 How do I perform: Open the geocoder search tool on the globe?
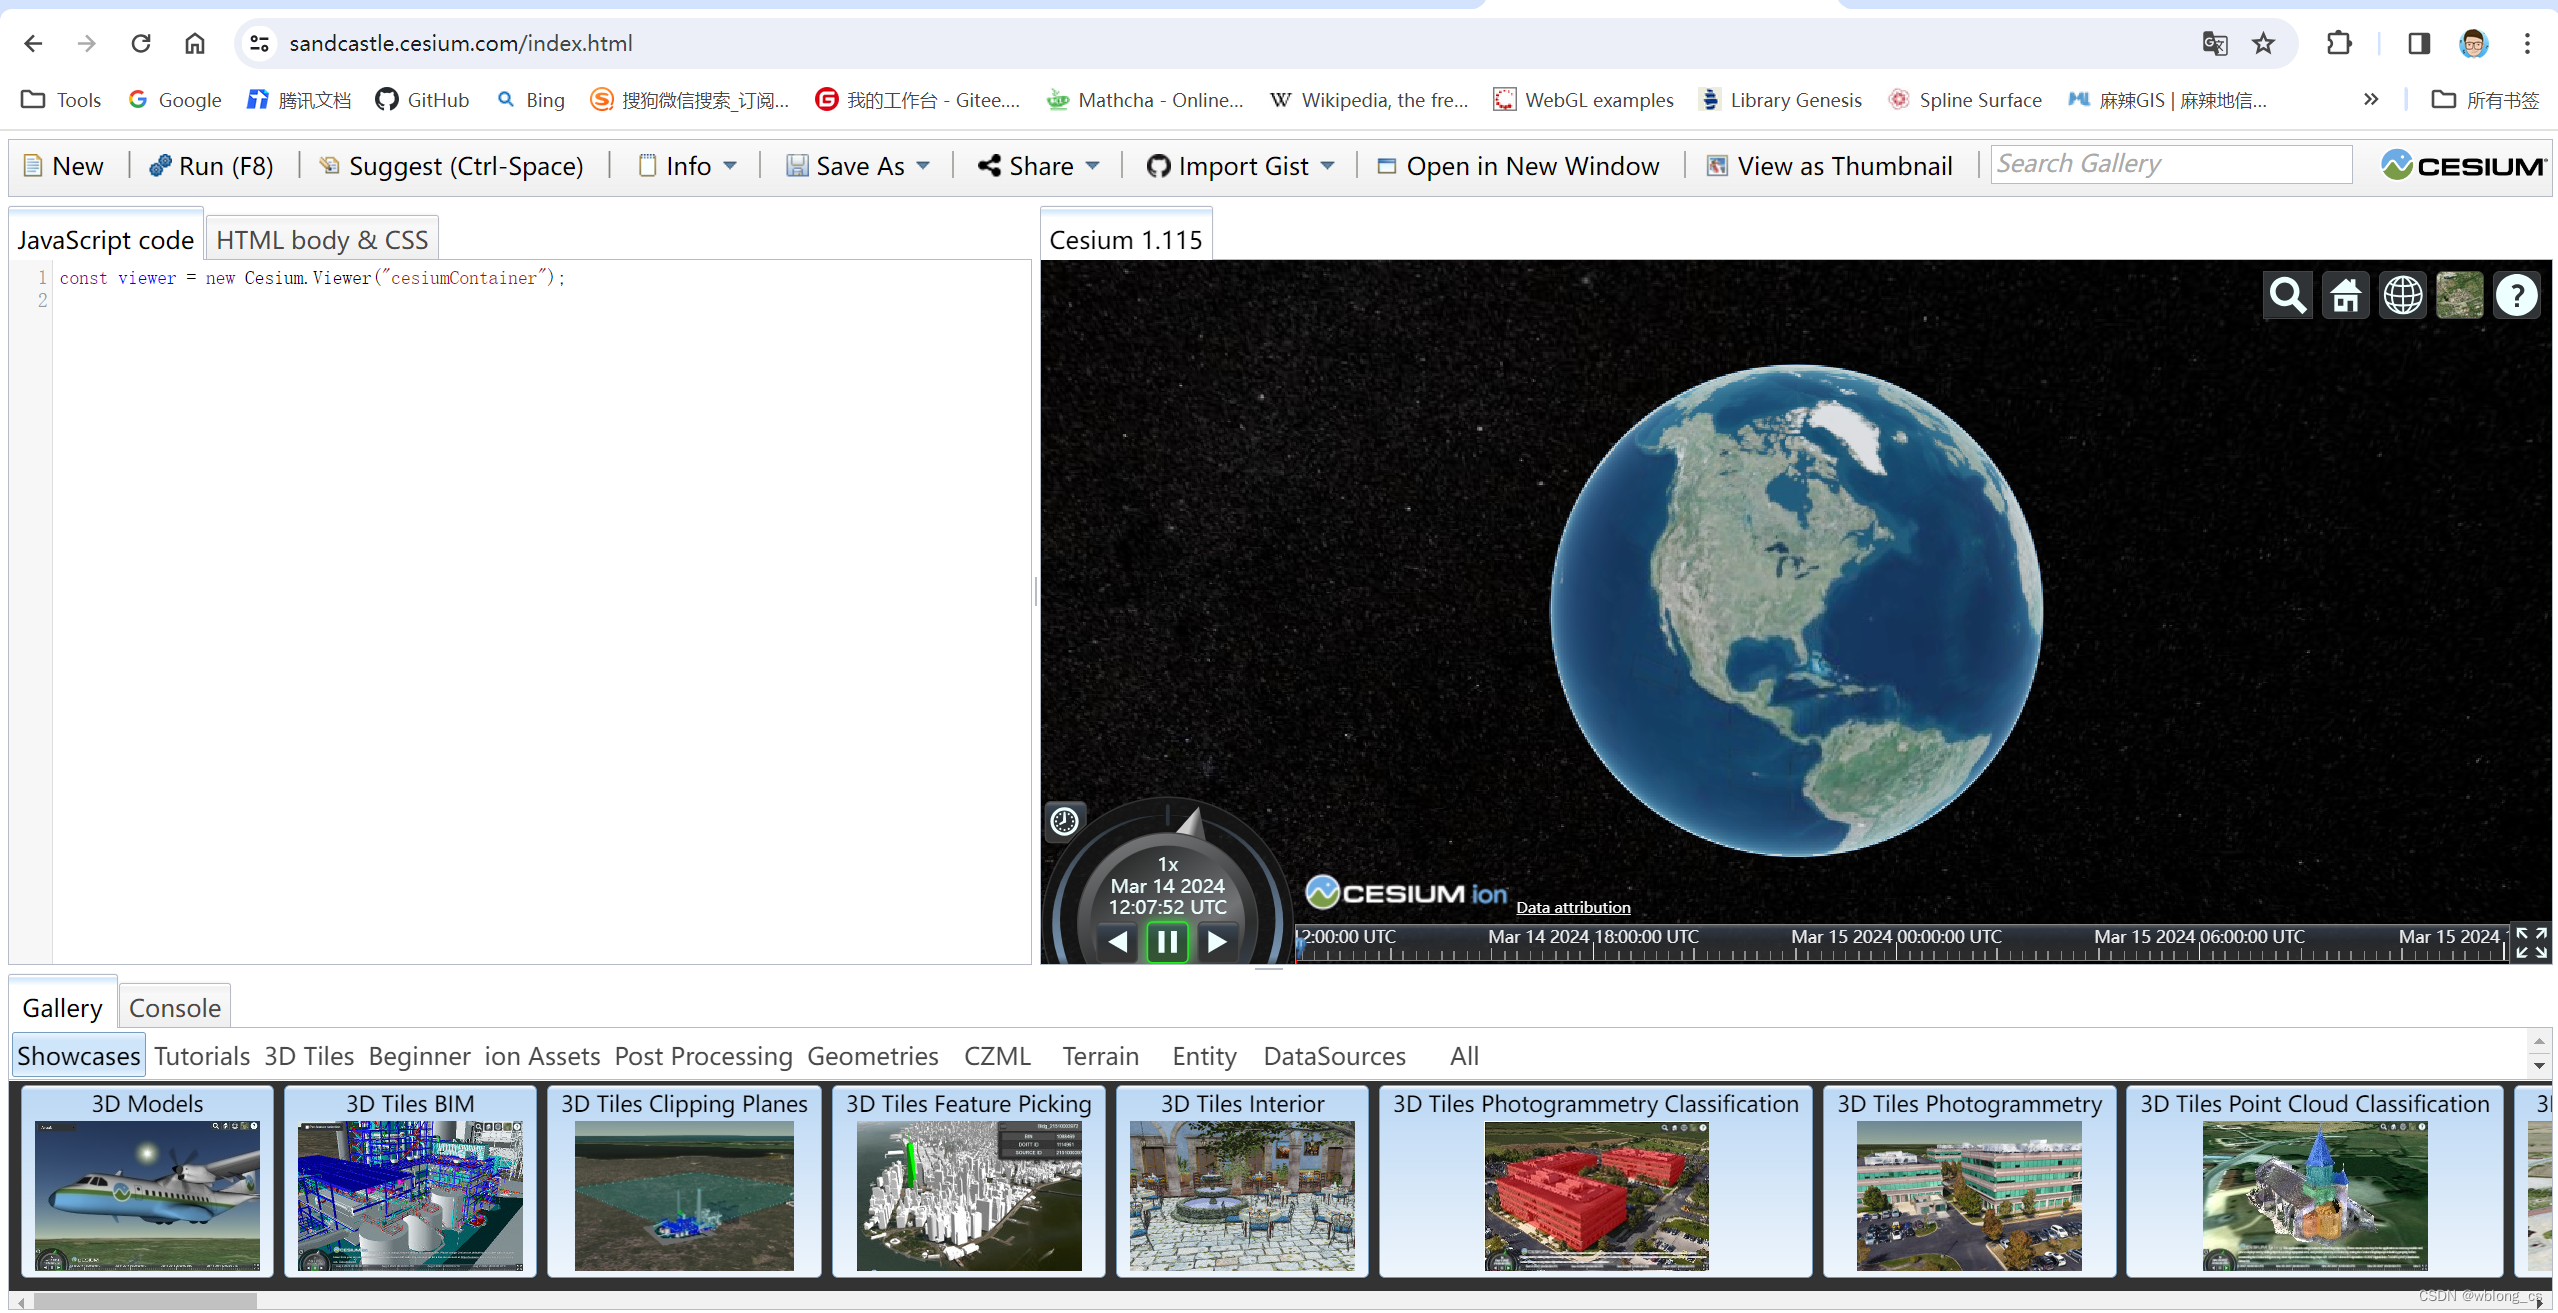[2287, 294]
